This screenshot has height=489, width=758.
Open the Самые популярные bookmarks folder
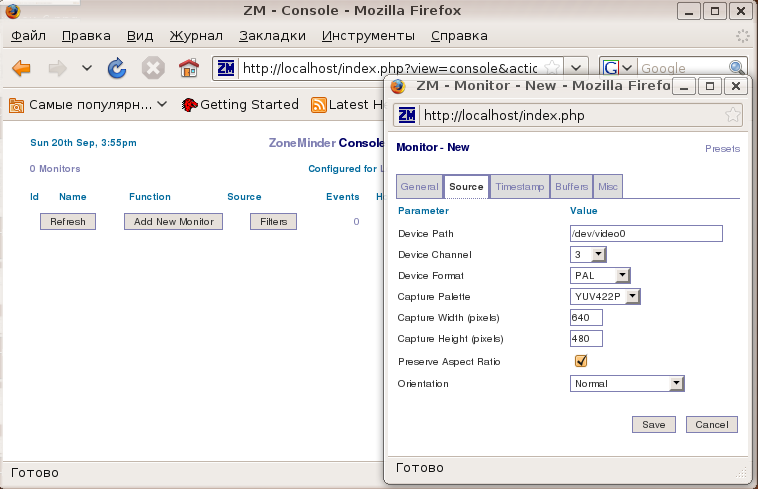point(88,104)
